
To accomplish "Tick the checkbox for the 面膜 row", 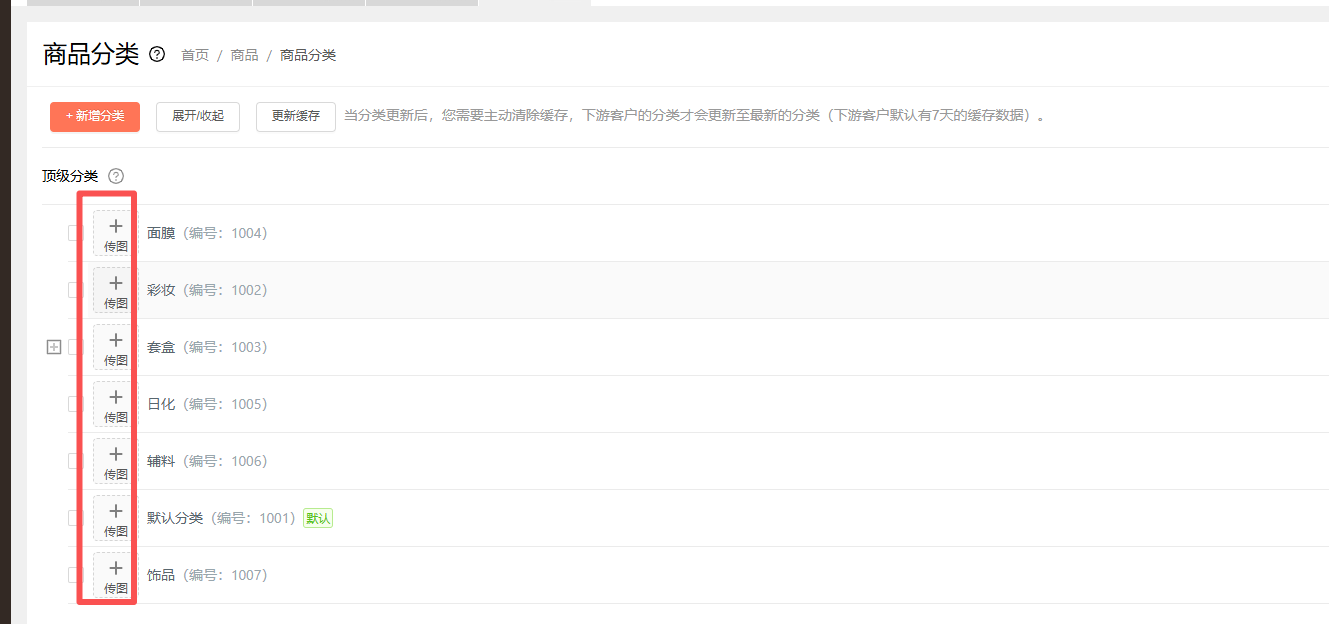I will (73, 233).
